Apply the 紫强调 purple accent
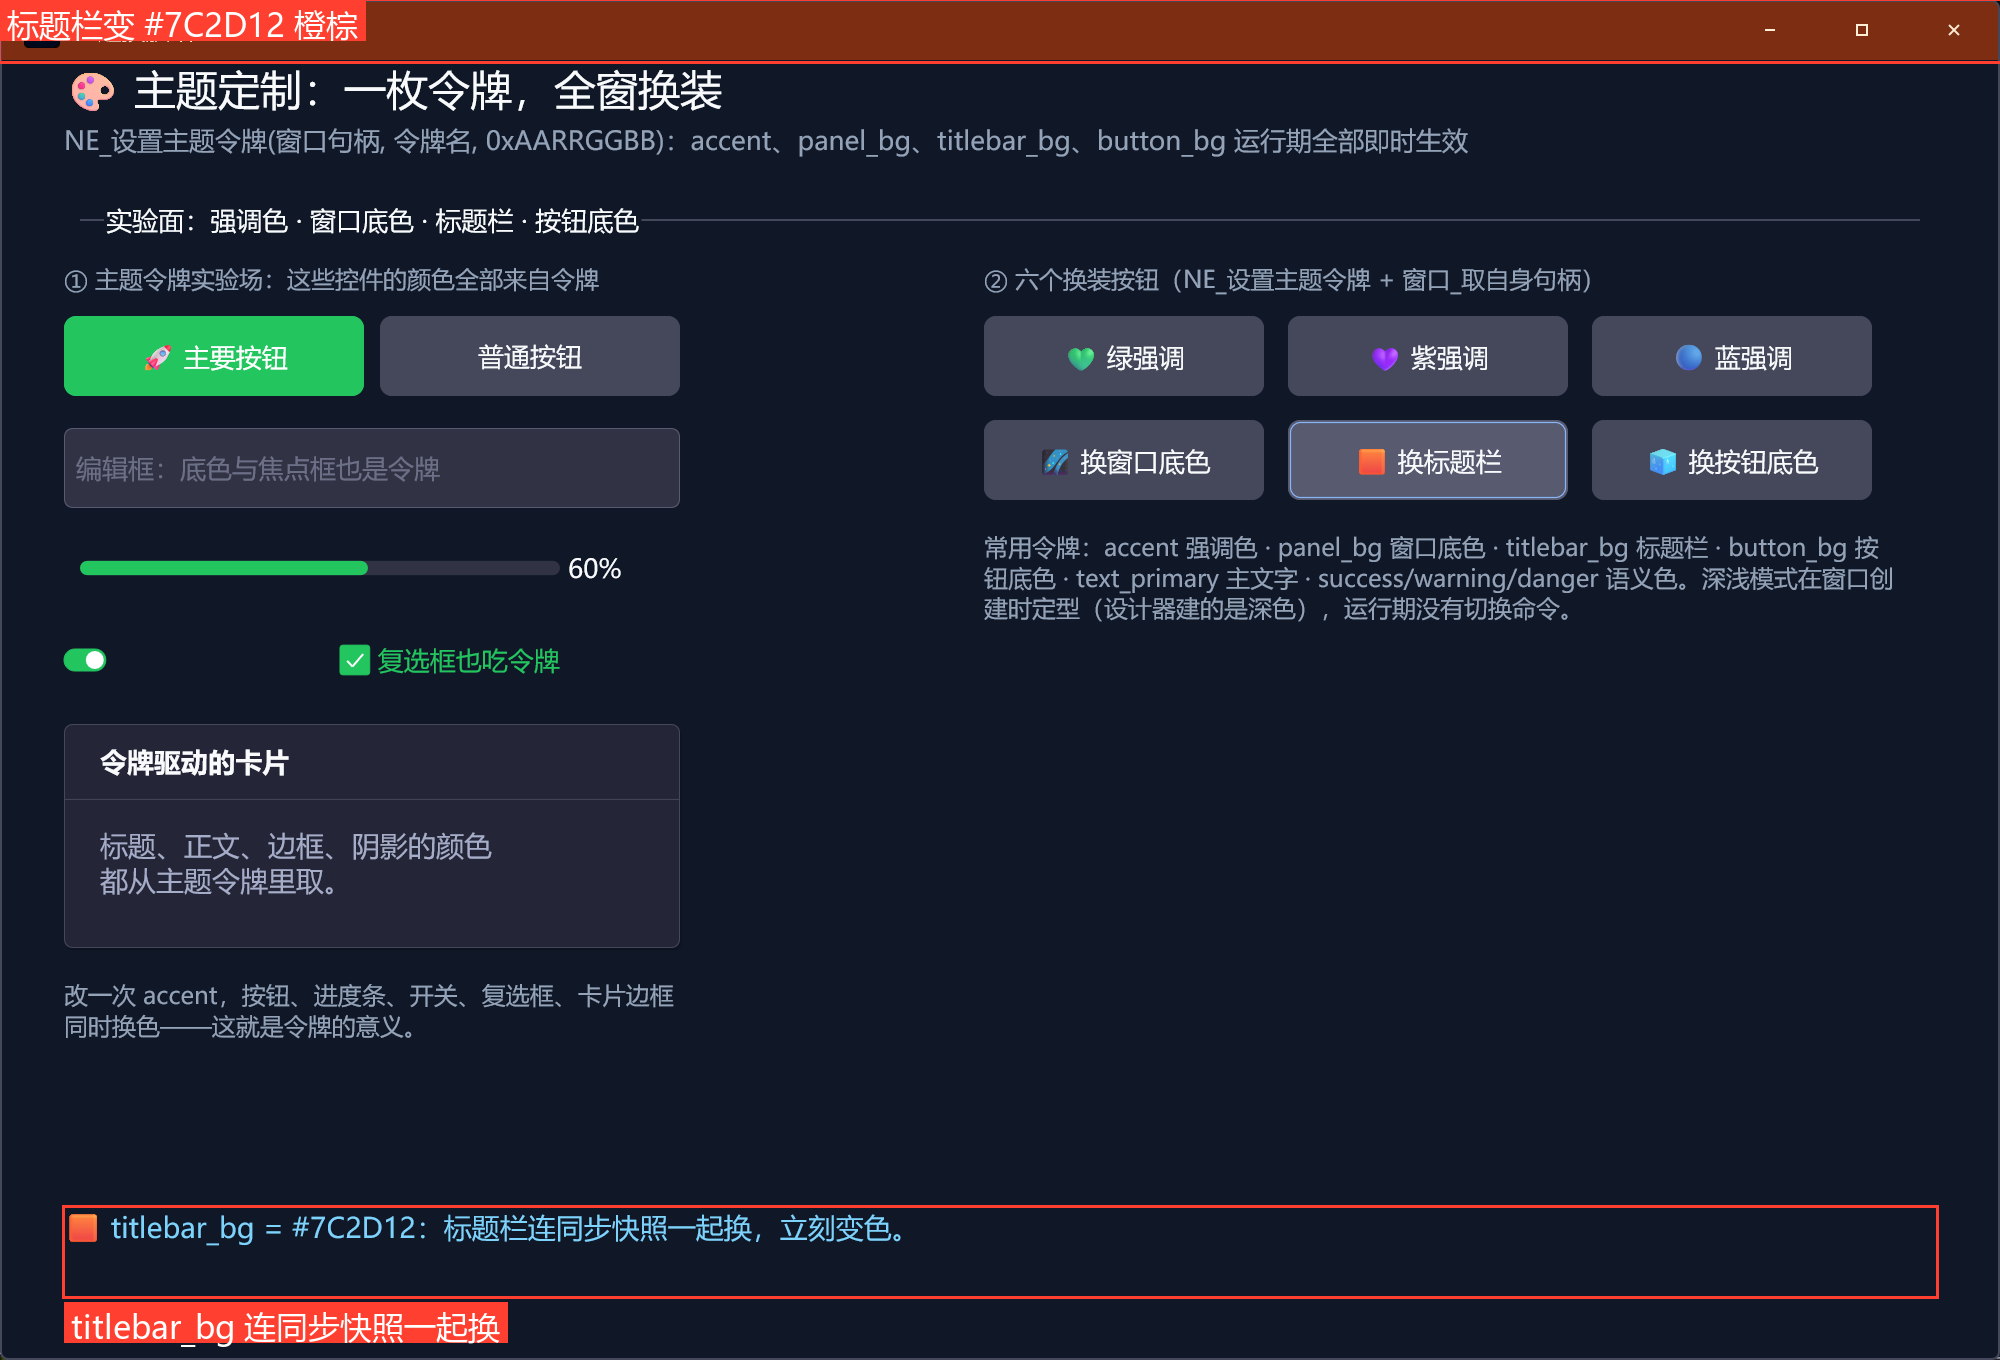Screen dimensions: 2000x1360 (1428, 356)
